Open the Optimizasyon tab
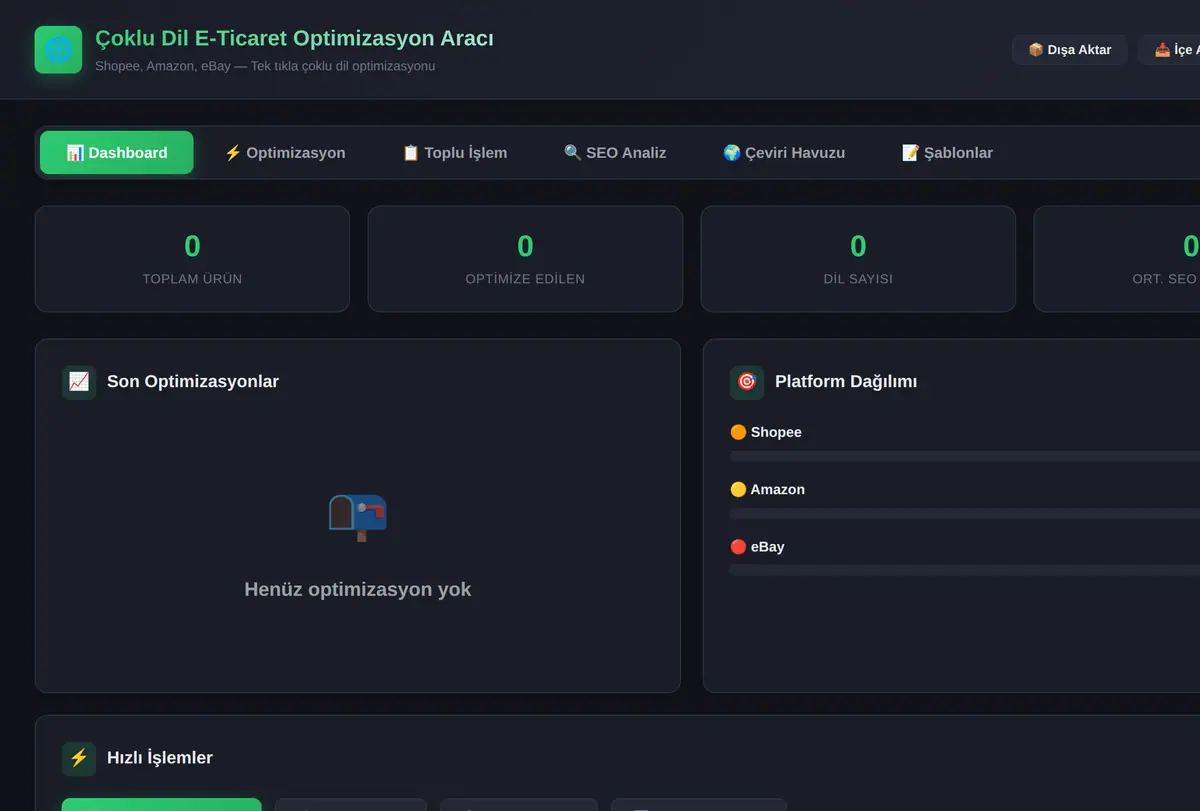This screenshot has height=811, width=1200. pyautogui.click(x=285, y=153)
